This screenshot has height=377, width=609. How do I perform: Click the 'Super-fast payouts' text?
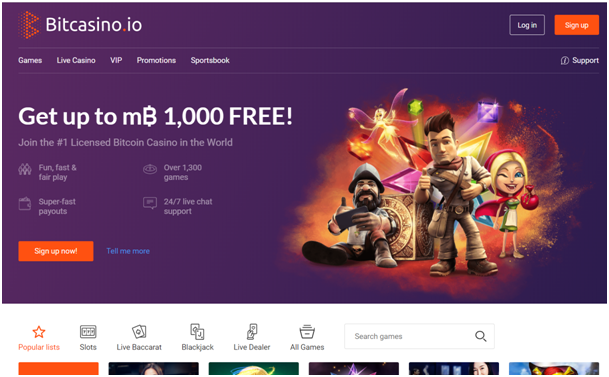click(x=57, y=206)
